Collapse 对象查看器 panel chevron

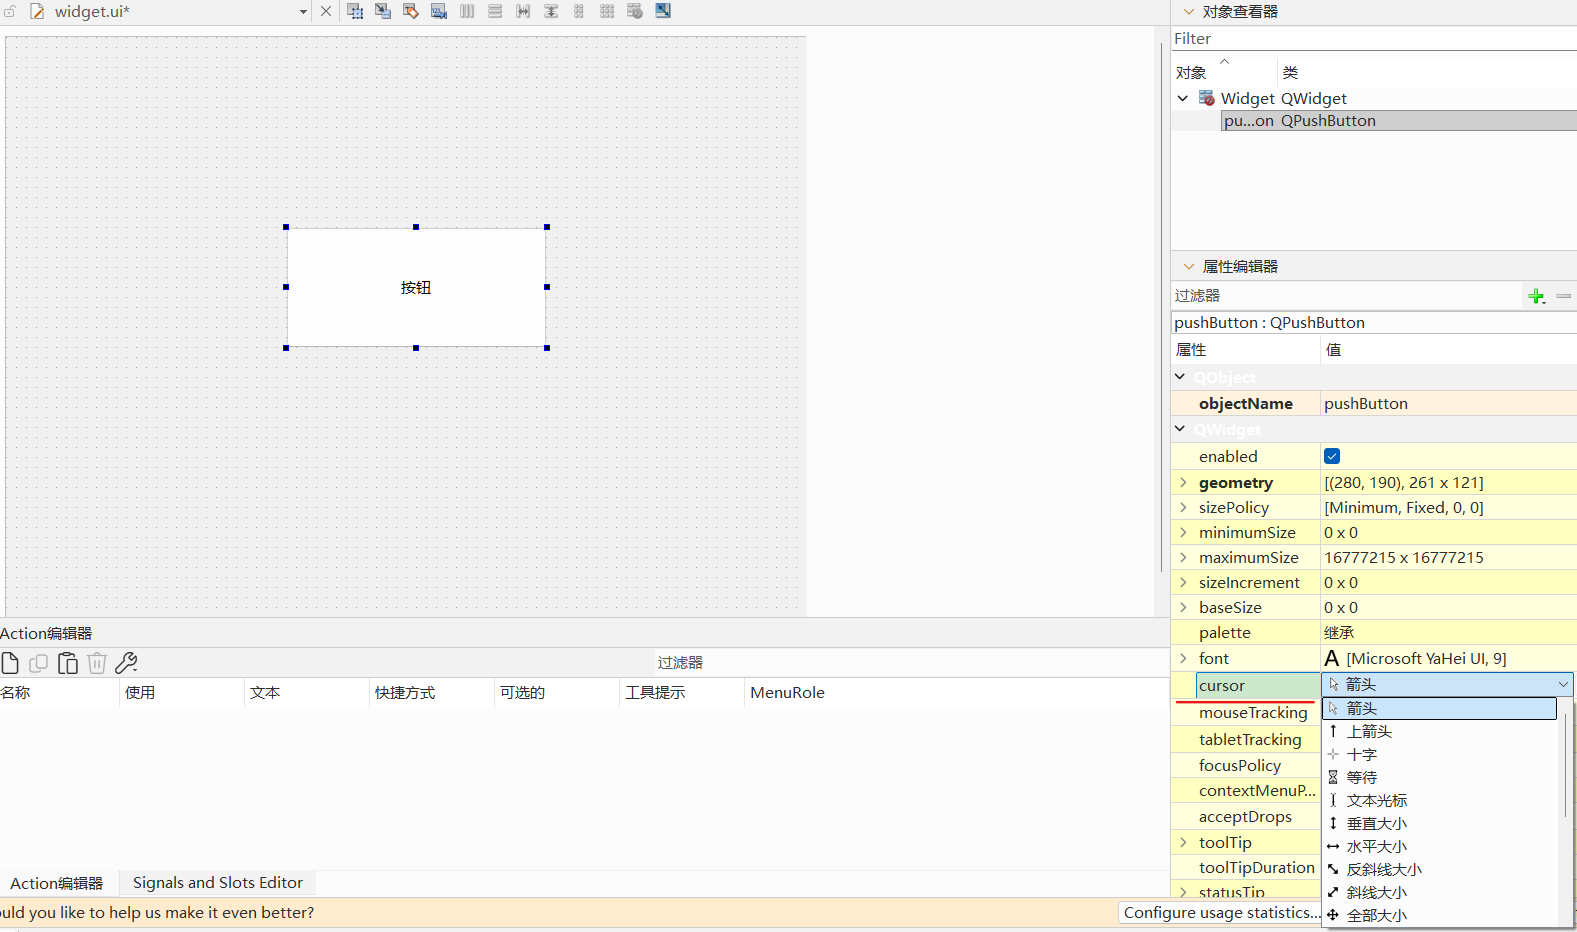1189,12
